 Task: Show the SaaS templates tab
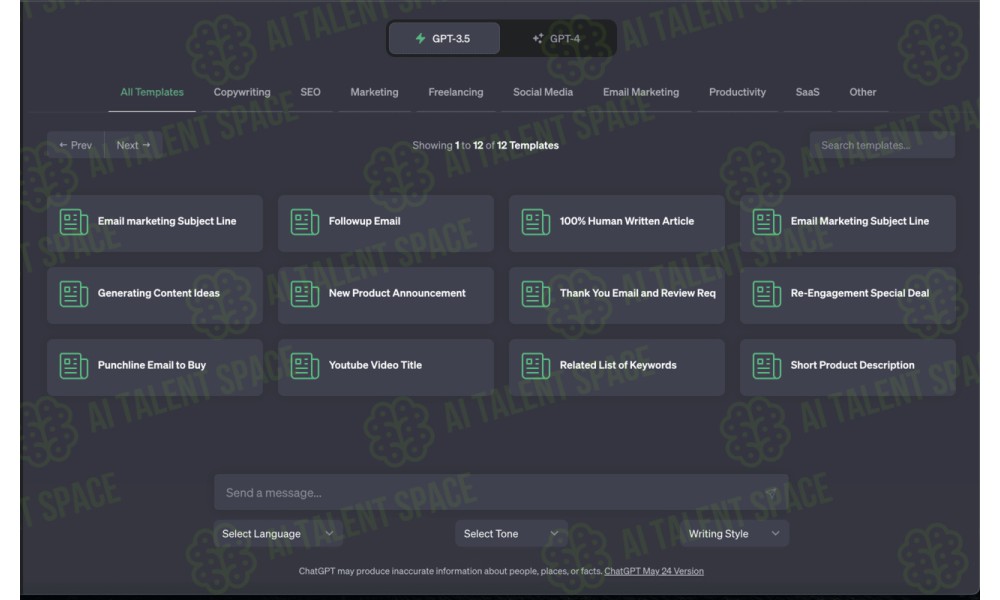click(807, 92)
